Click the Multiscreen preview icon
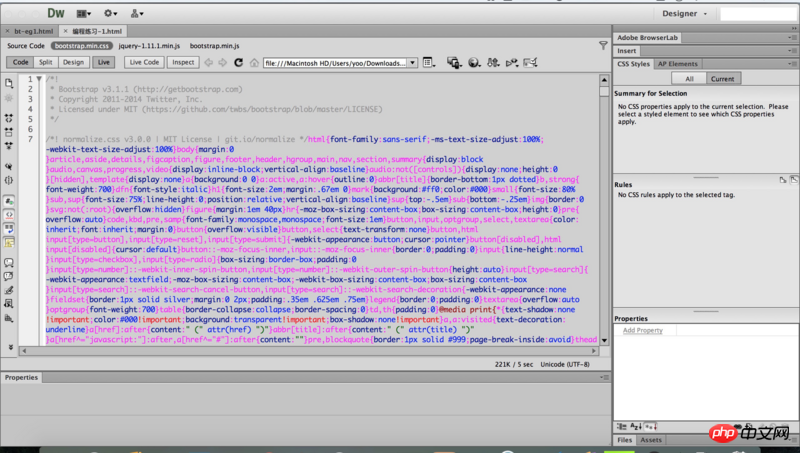 454,63
